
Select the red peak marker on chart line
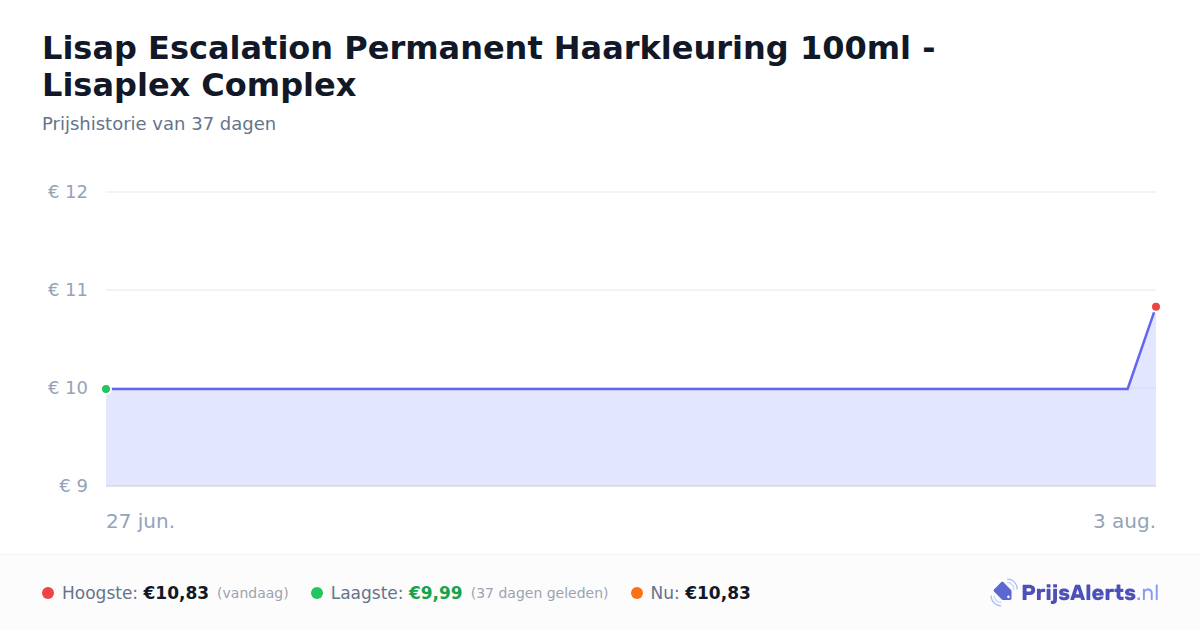pyautogui.click(x=1155, y=307)
